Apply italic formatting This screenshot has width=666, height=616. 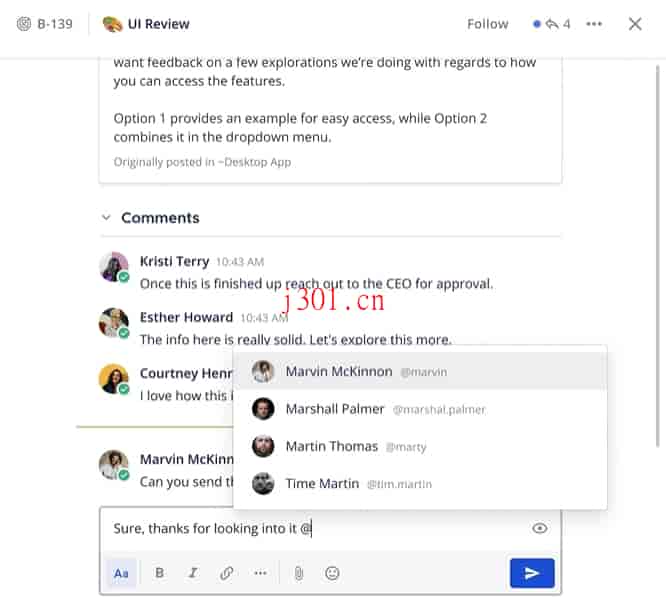tap(193, 573)
